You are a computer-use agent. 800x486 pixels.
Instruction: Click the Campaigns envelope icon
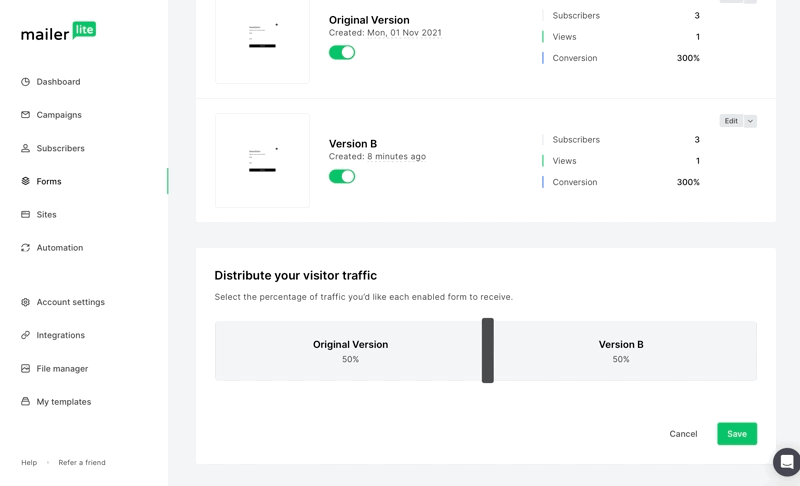(26, 115)
